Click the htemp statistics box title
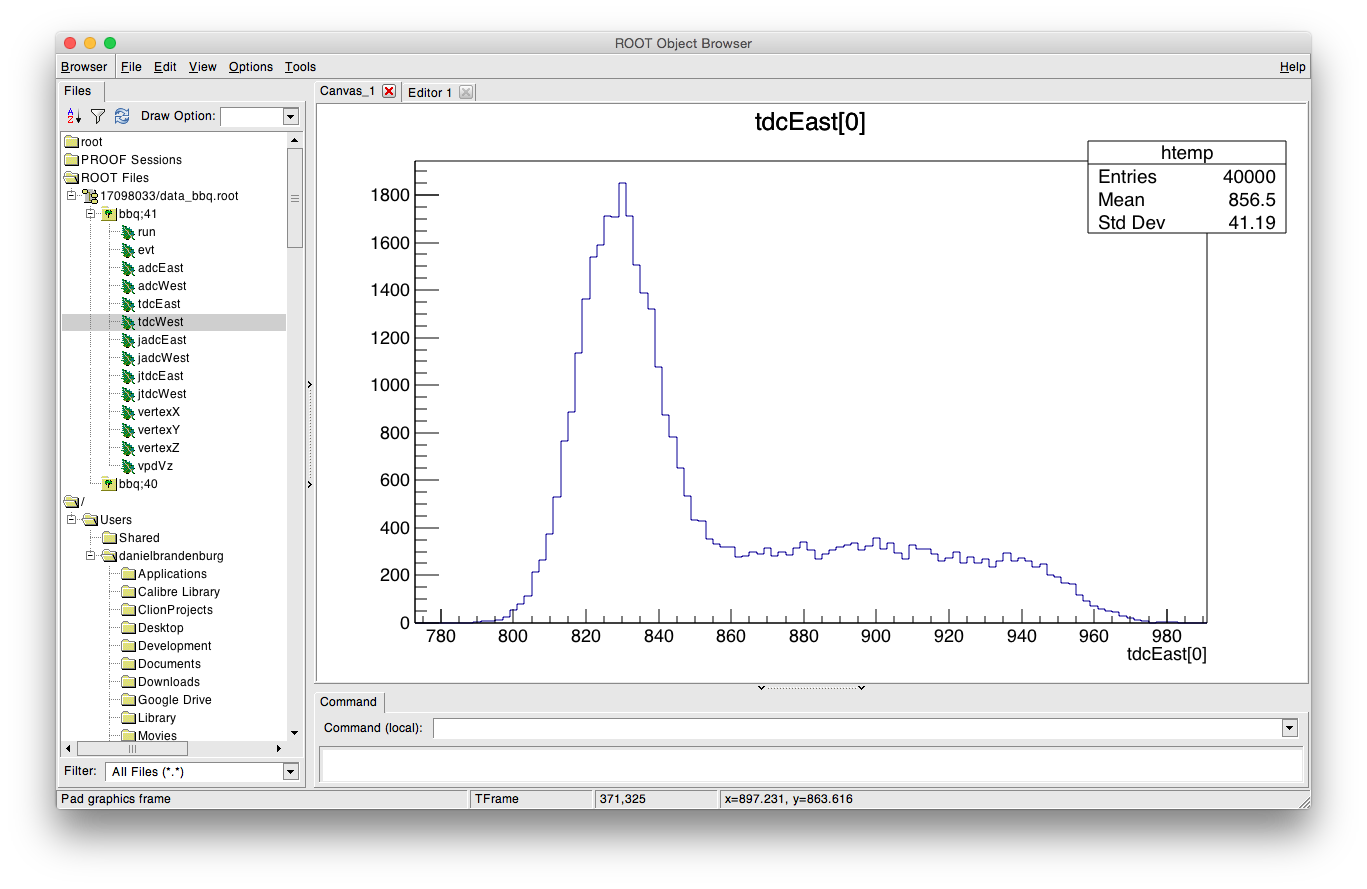 pos(1187,153)
